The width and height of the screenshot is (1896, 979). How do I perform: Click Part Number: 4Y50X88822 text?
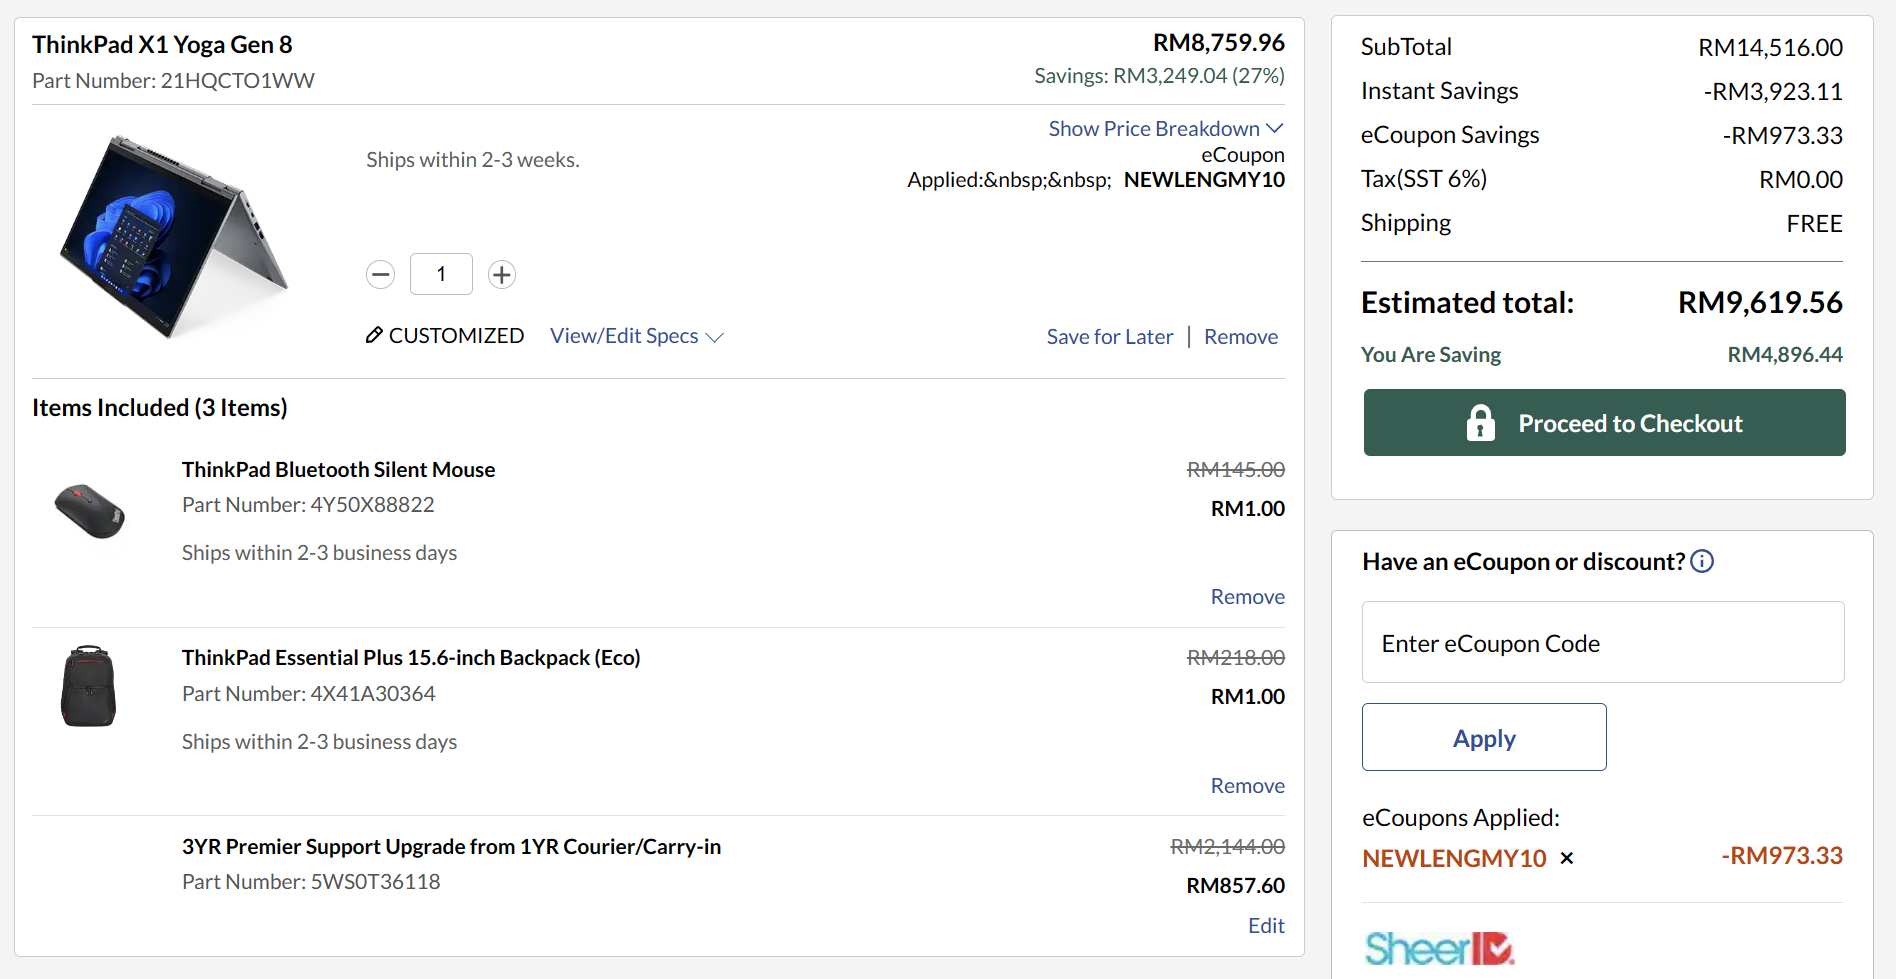(x=308, y=505)
